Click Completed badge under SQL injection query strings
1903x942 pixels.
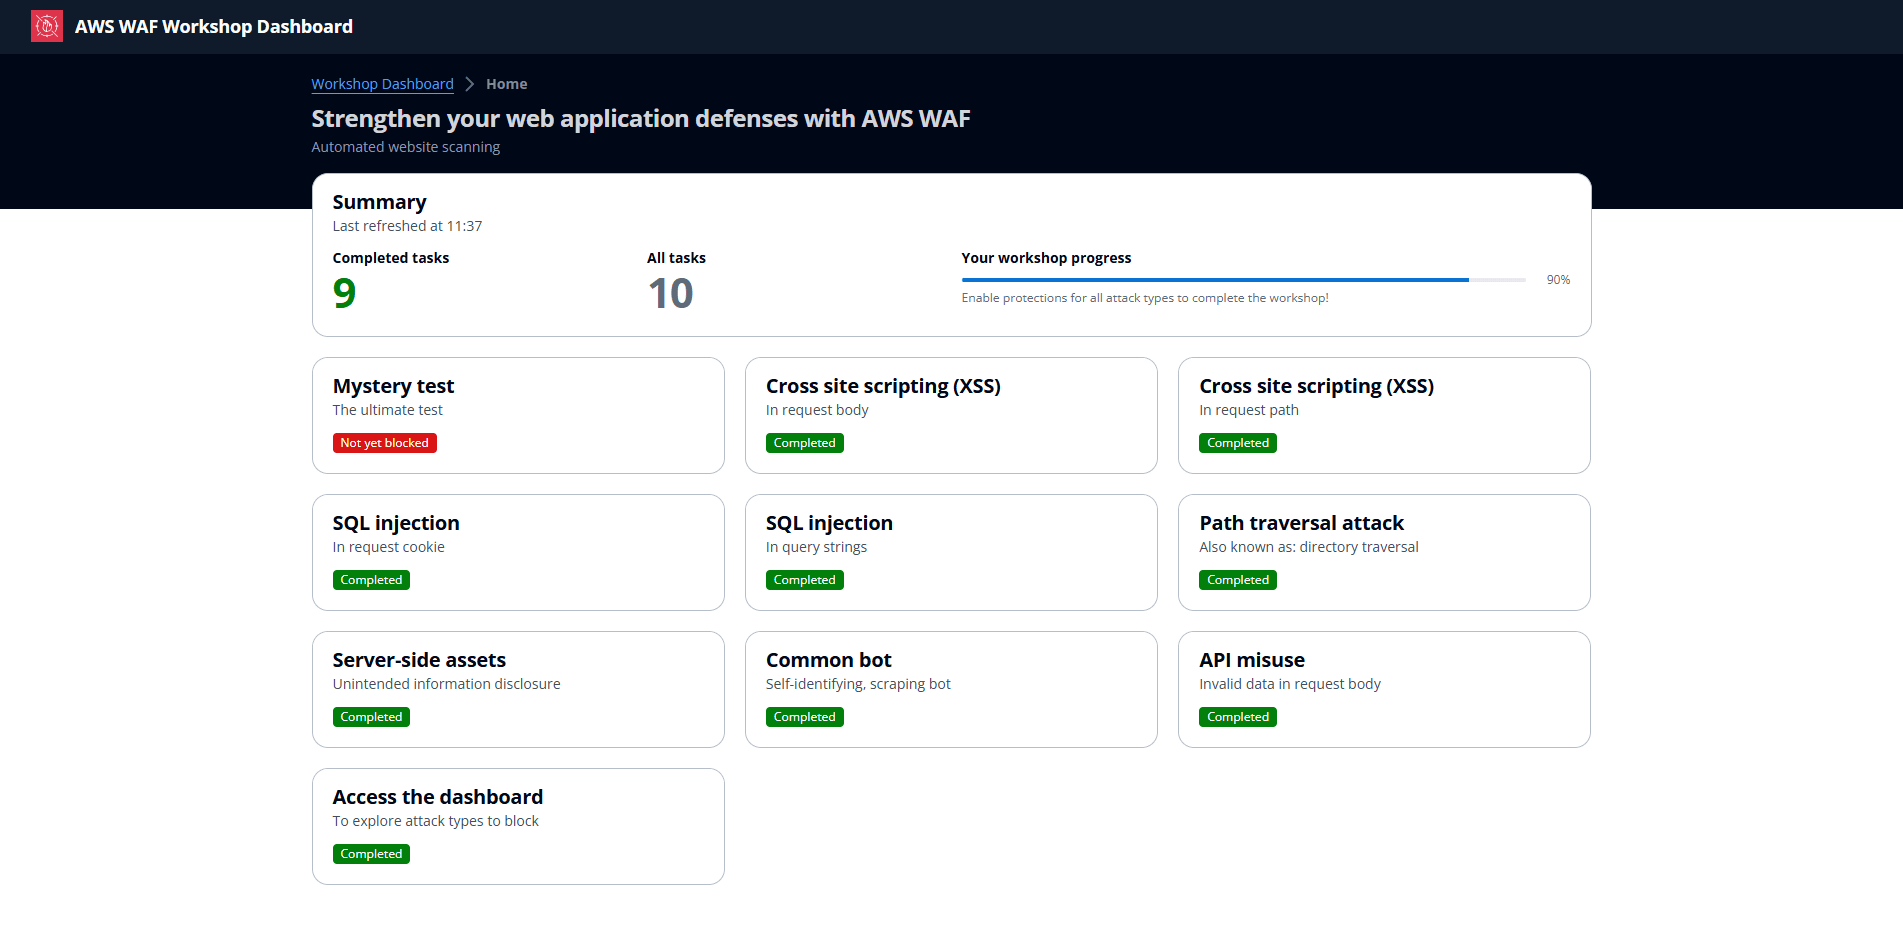coord(805,580)
